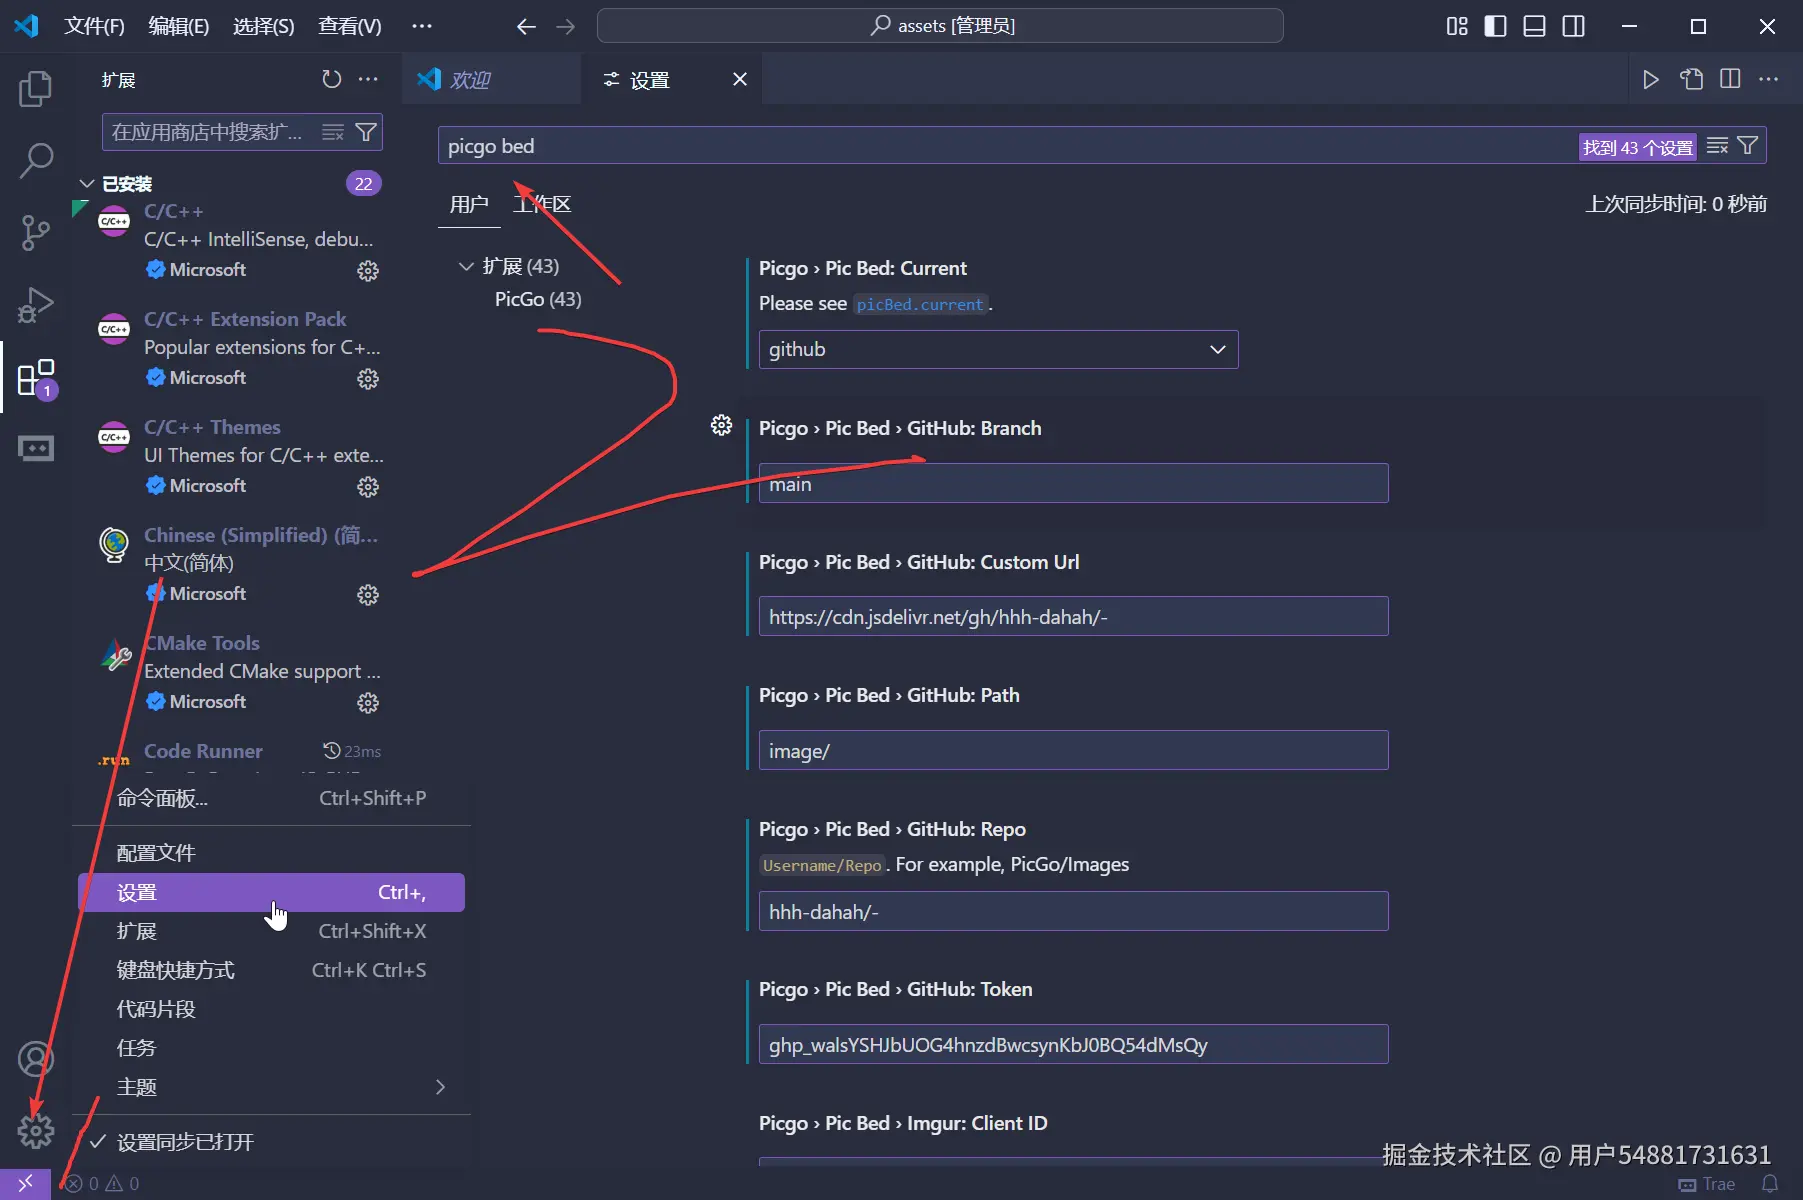Toggle secondary side bar visibility
Viewport: 1803px width, 1200px height.
[1573, 26]
